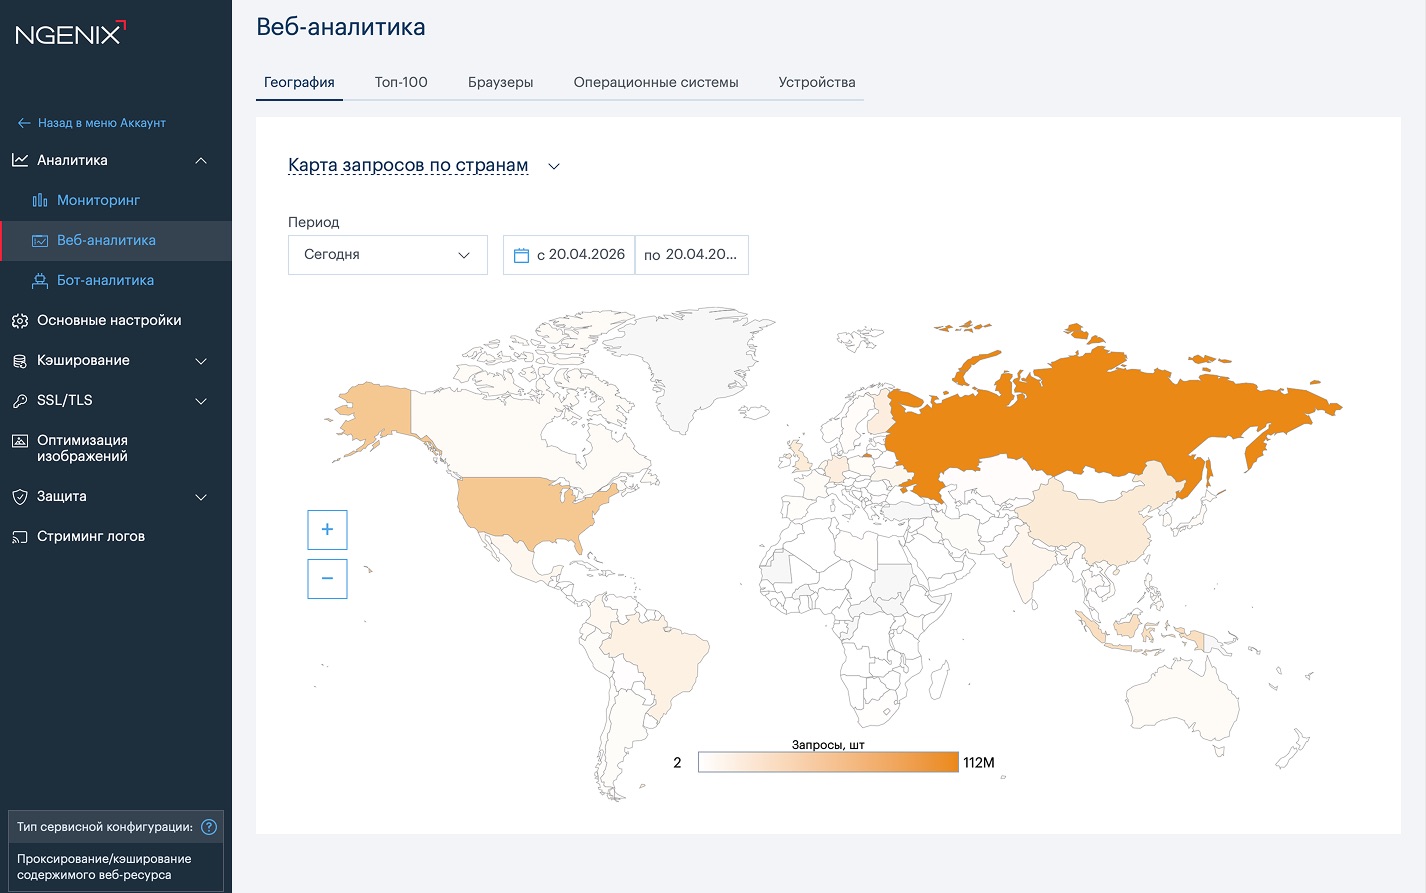Click the Запросы color gradient legend
Screen dimensions: 1426x893
828,762
